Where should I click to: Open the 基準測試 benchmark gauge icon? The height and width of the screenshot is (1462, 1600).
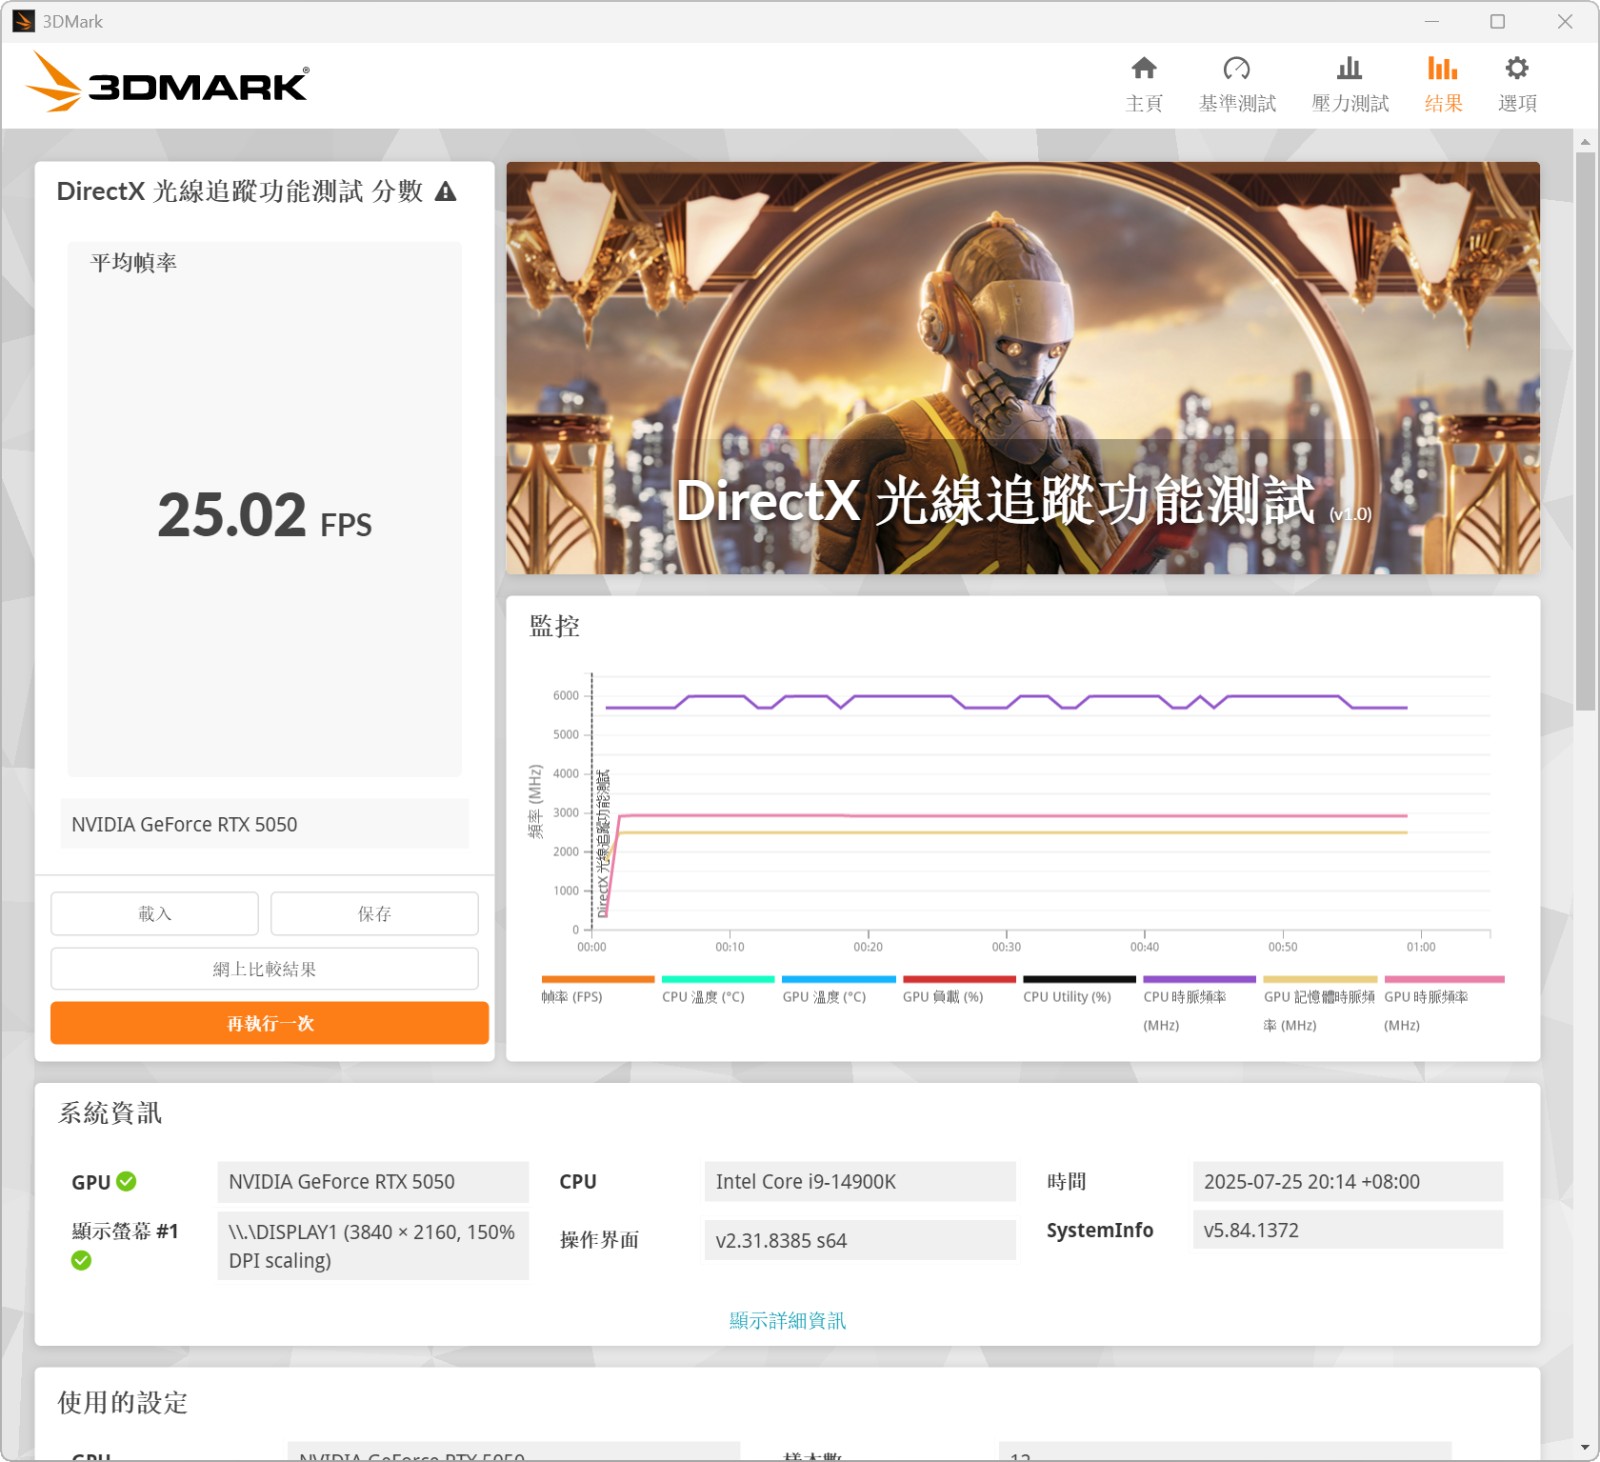(x=1237, y=69)
